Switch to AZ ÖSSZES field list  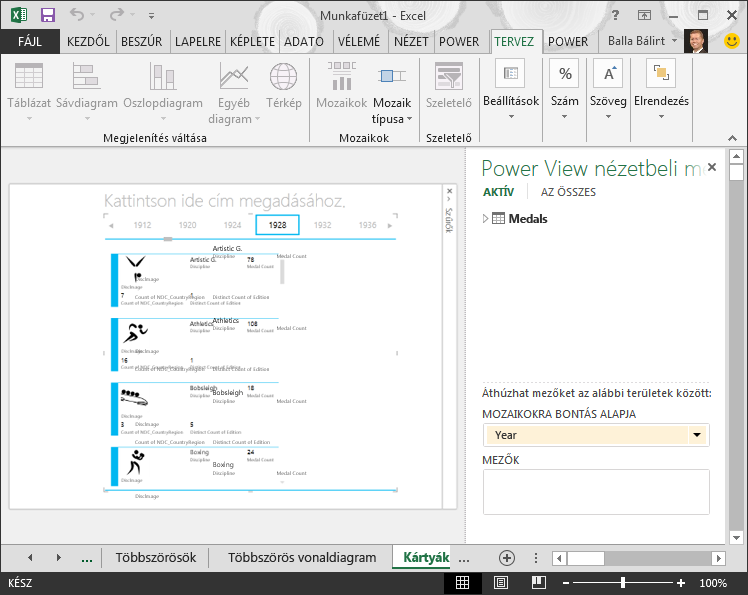point(568,192)
